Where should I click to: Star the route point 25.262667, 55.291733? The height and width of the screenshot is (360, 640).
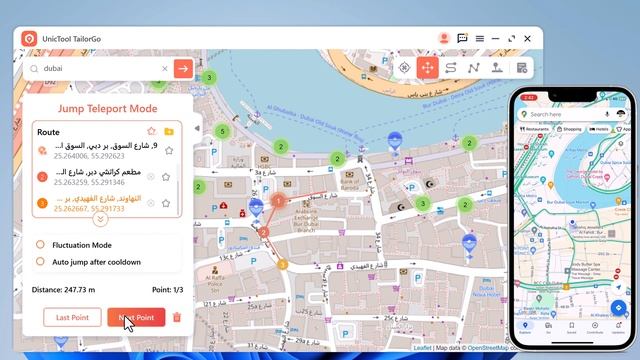166,203
